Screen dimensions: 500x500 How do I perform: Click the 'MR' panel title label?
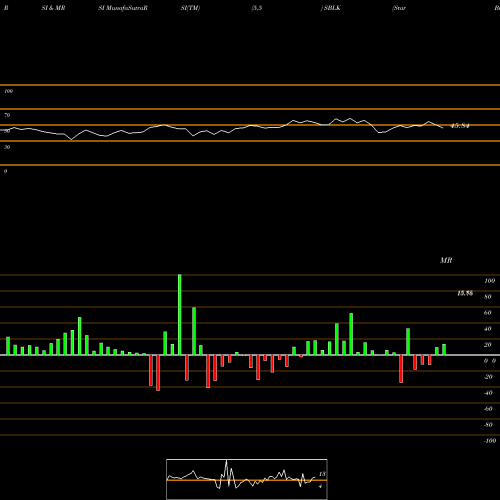click(446, 260)
